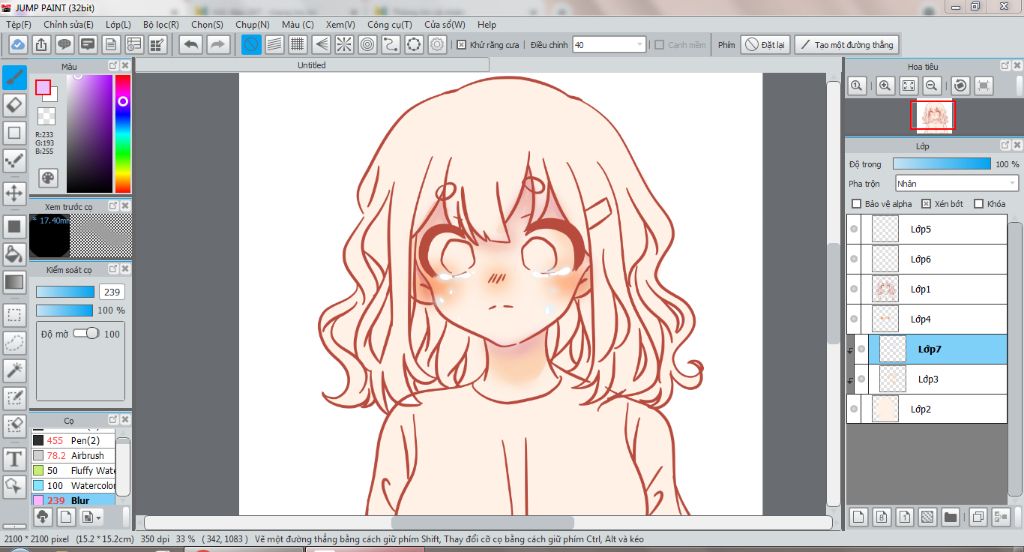1024x552 pixels.
Task: Toggle Xén bớt clipping checkbox
Action: tap(925, 204)
